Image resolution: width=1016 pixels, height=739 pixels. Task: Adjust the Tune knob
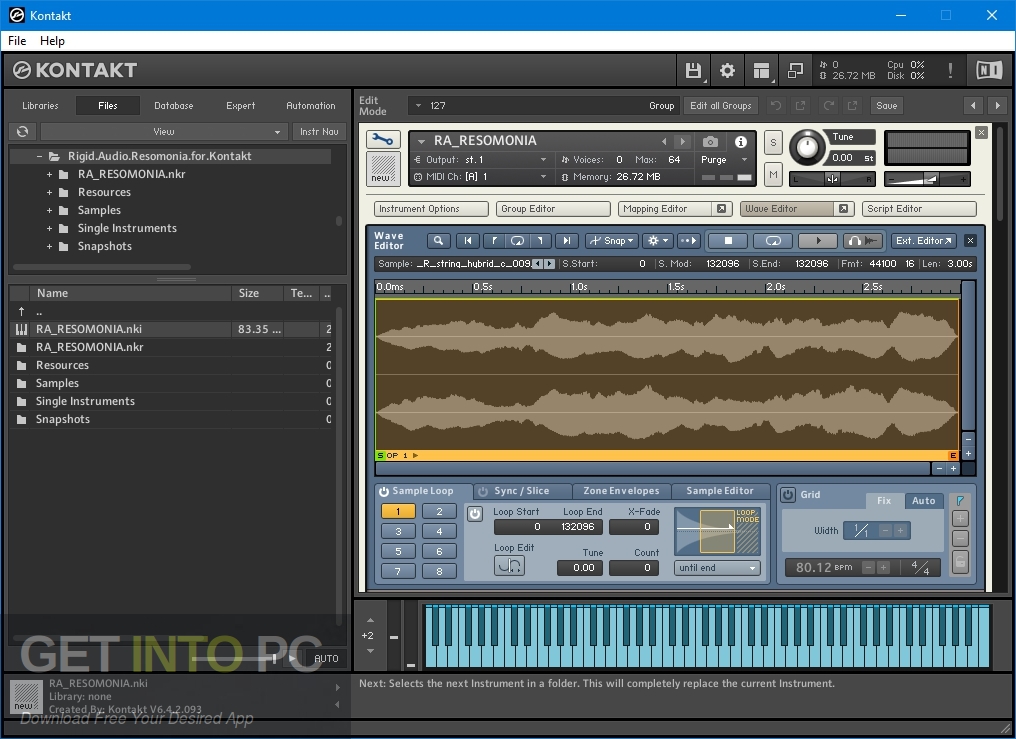click(x=807, y=147)
